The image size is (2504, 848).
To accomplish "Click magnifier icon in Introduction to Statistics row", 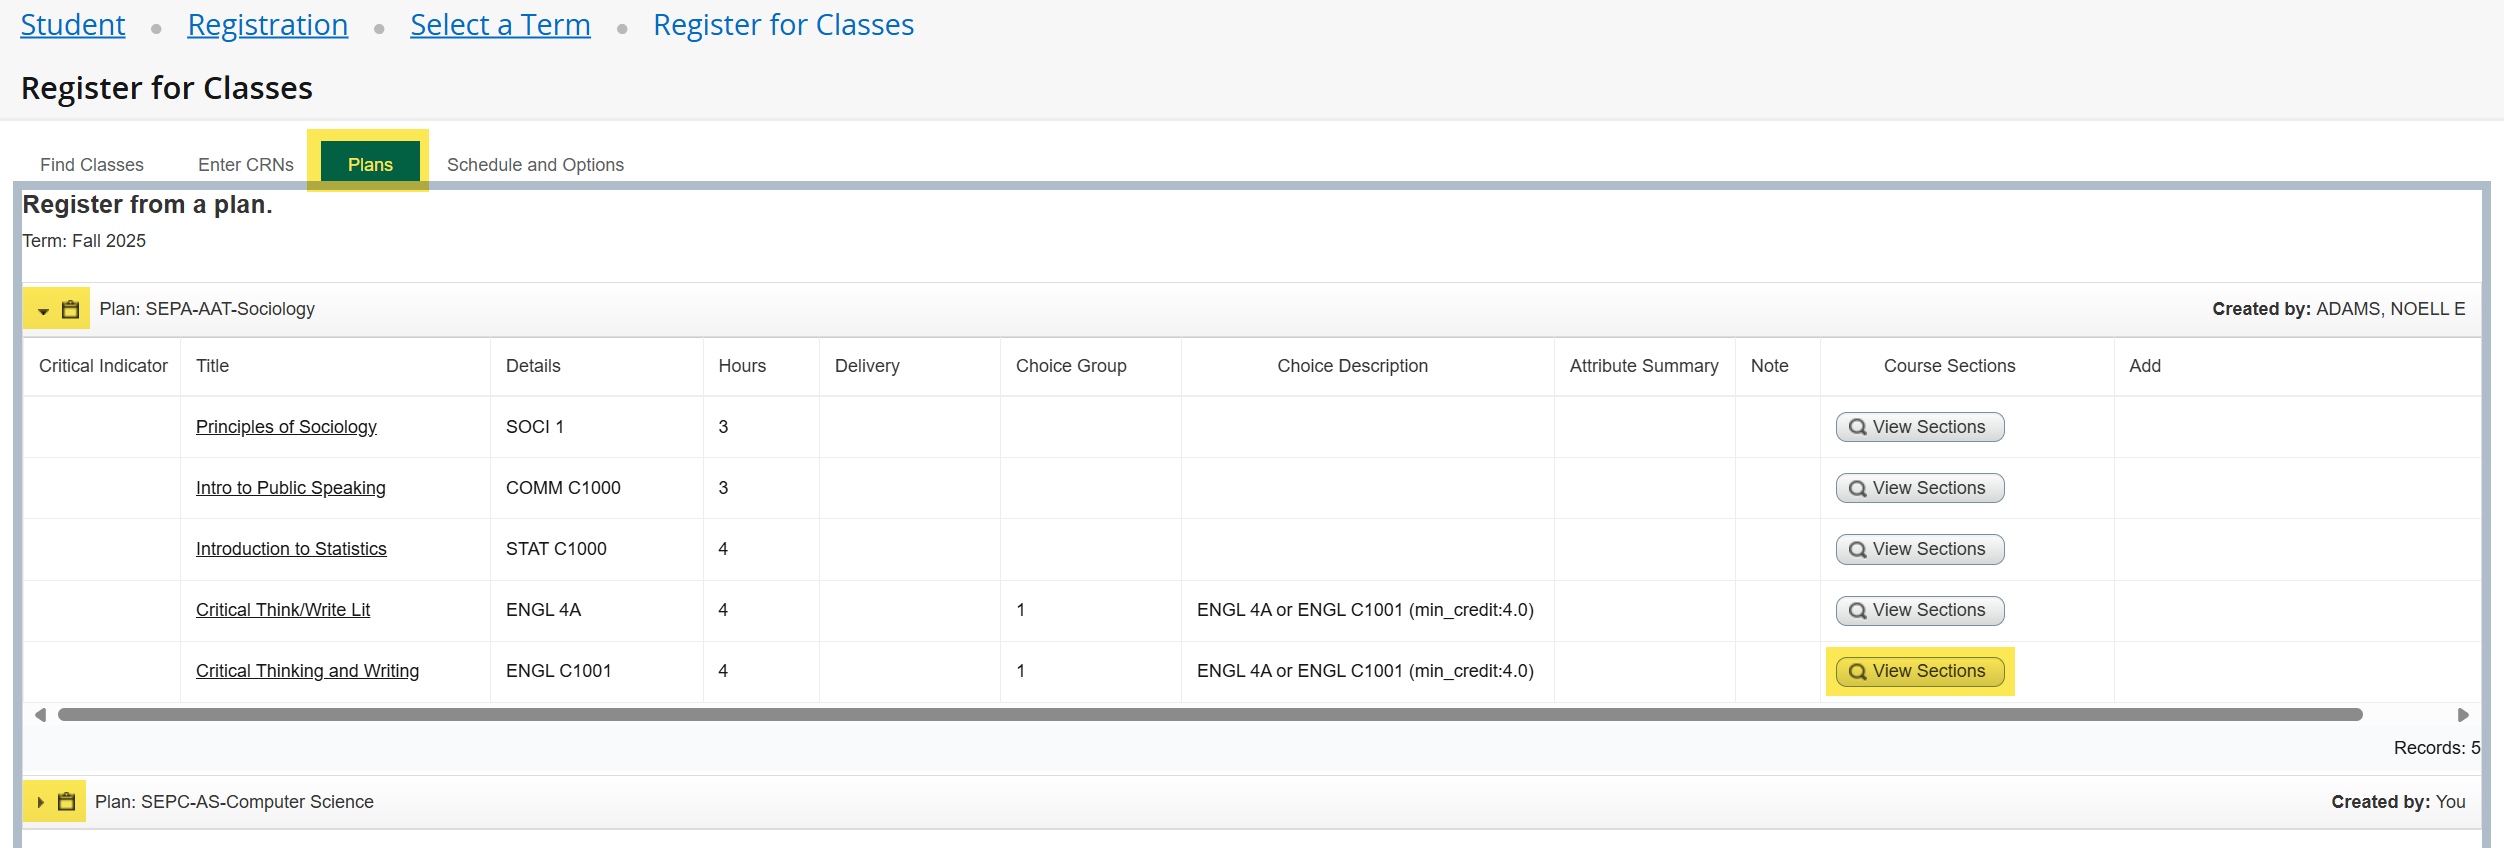I will tap(1857, 550).
